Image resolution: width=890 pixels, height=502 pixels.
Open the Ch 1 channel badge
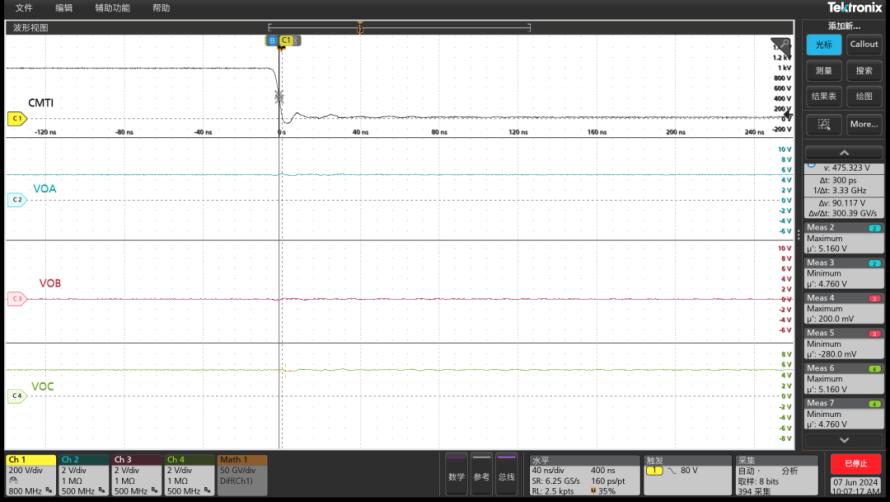pyautogui.click(x=31, y=475)
